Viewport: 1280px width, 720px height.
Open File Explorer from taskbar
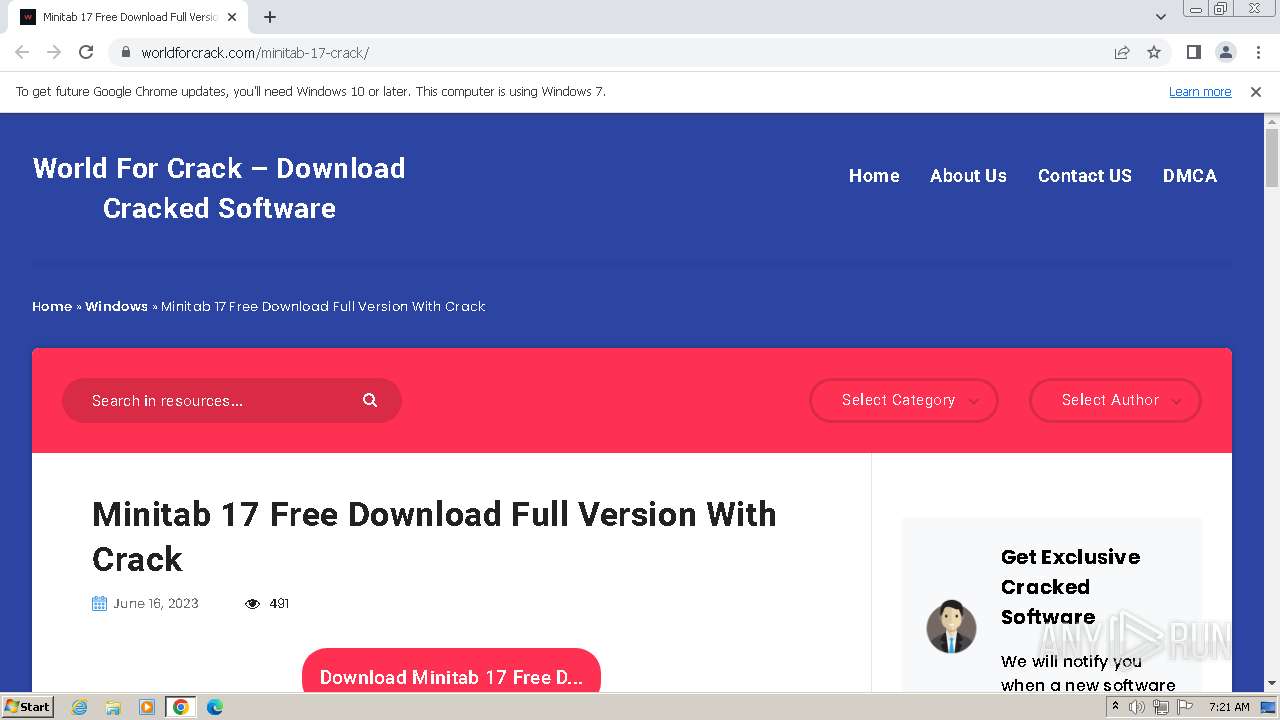pyautogui.click(x=113, y=707)
